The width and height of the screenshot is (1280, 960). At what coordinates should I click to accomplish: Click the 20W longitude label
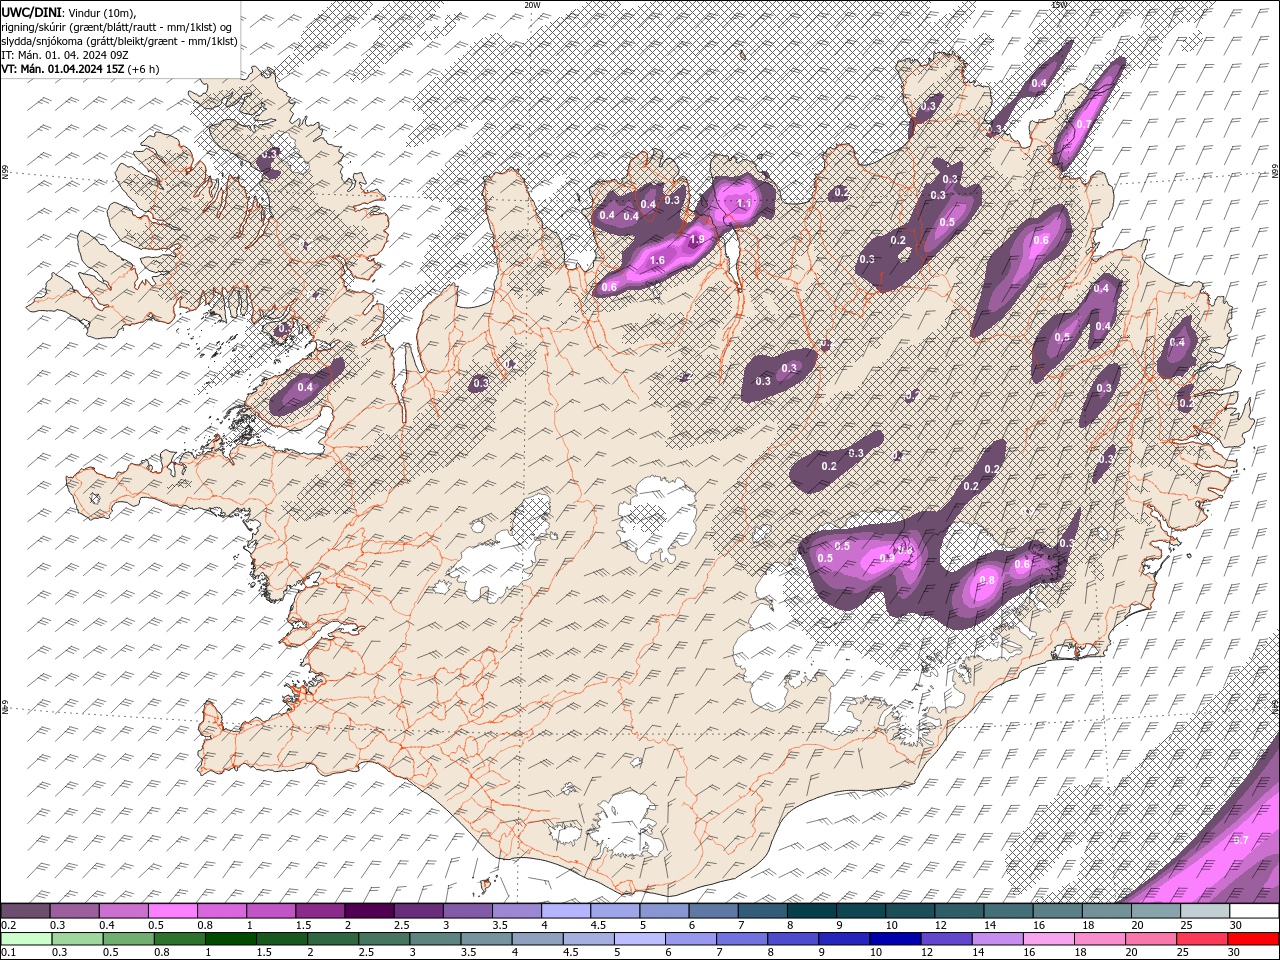(532, 5)
